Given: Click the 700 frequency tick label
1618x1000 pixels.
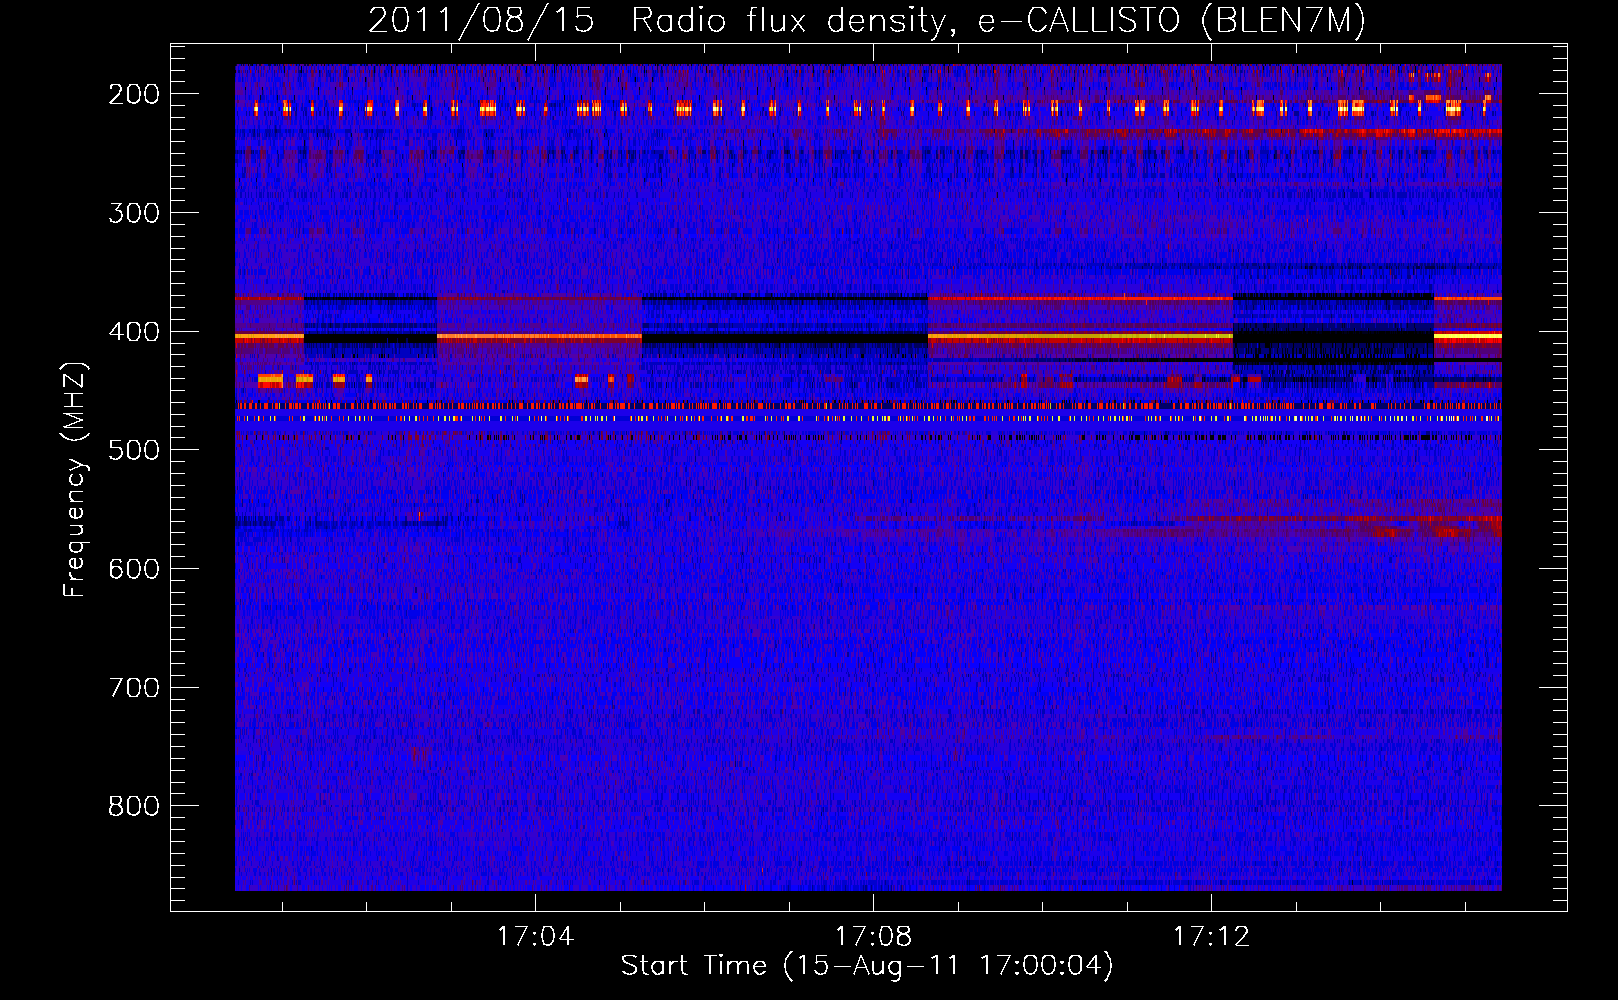Looking at the screenshot, I should (x=134, y=688).
